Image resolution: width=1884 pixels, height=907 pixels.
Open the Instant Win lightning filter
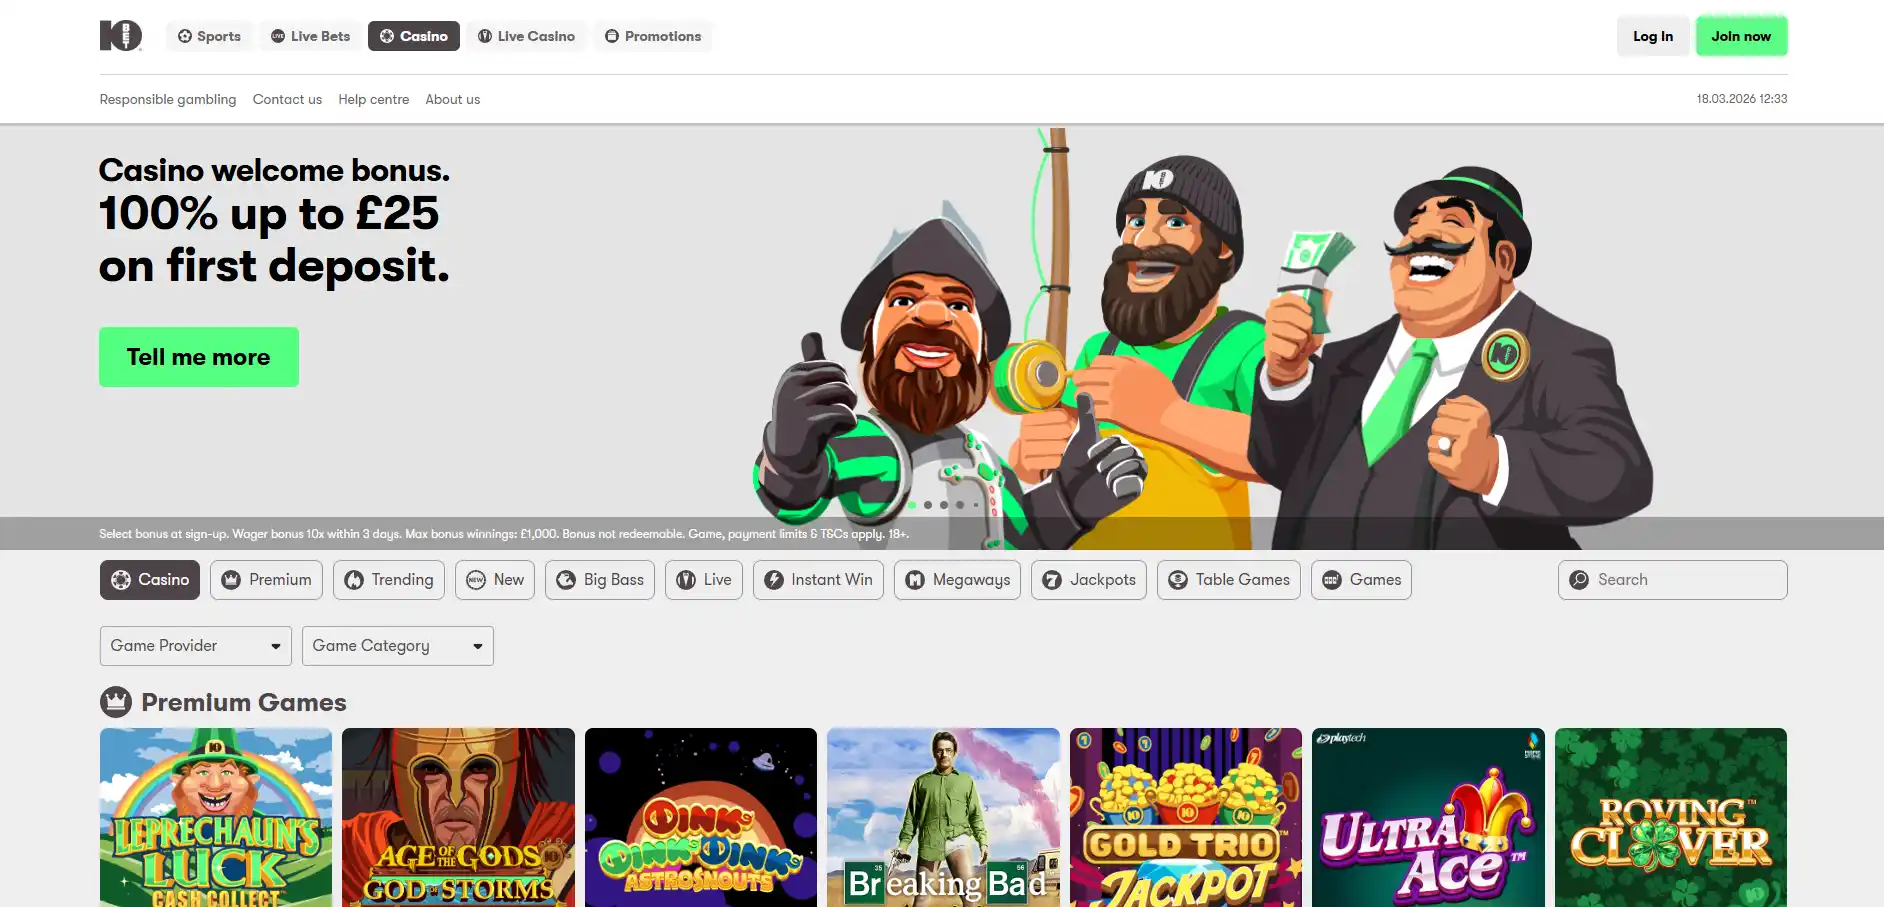pyautogui.click(x=818, y=580)
